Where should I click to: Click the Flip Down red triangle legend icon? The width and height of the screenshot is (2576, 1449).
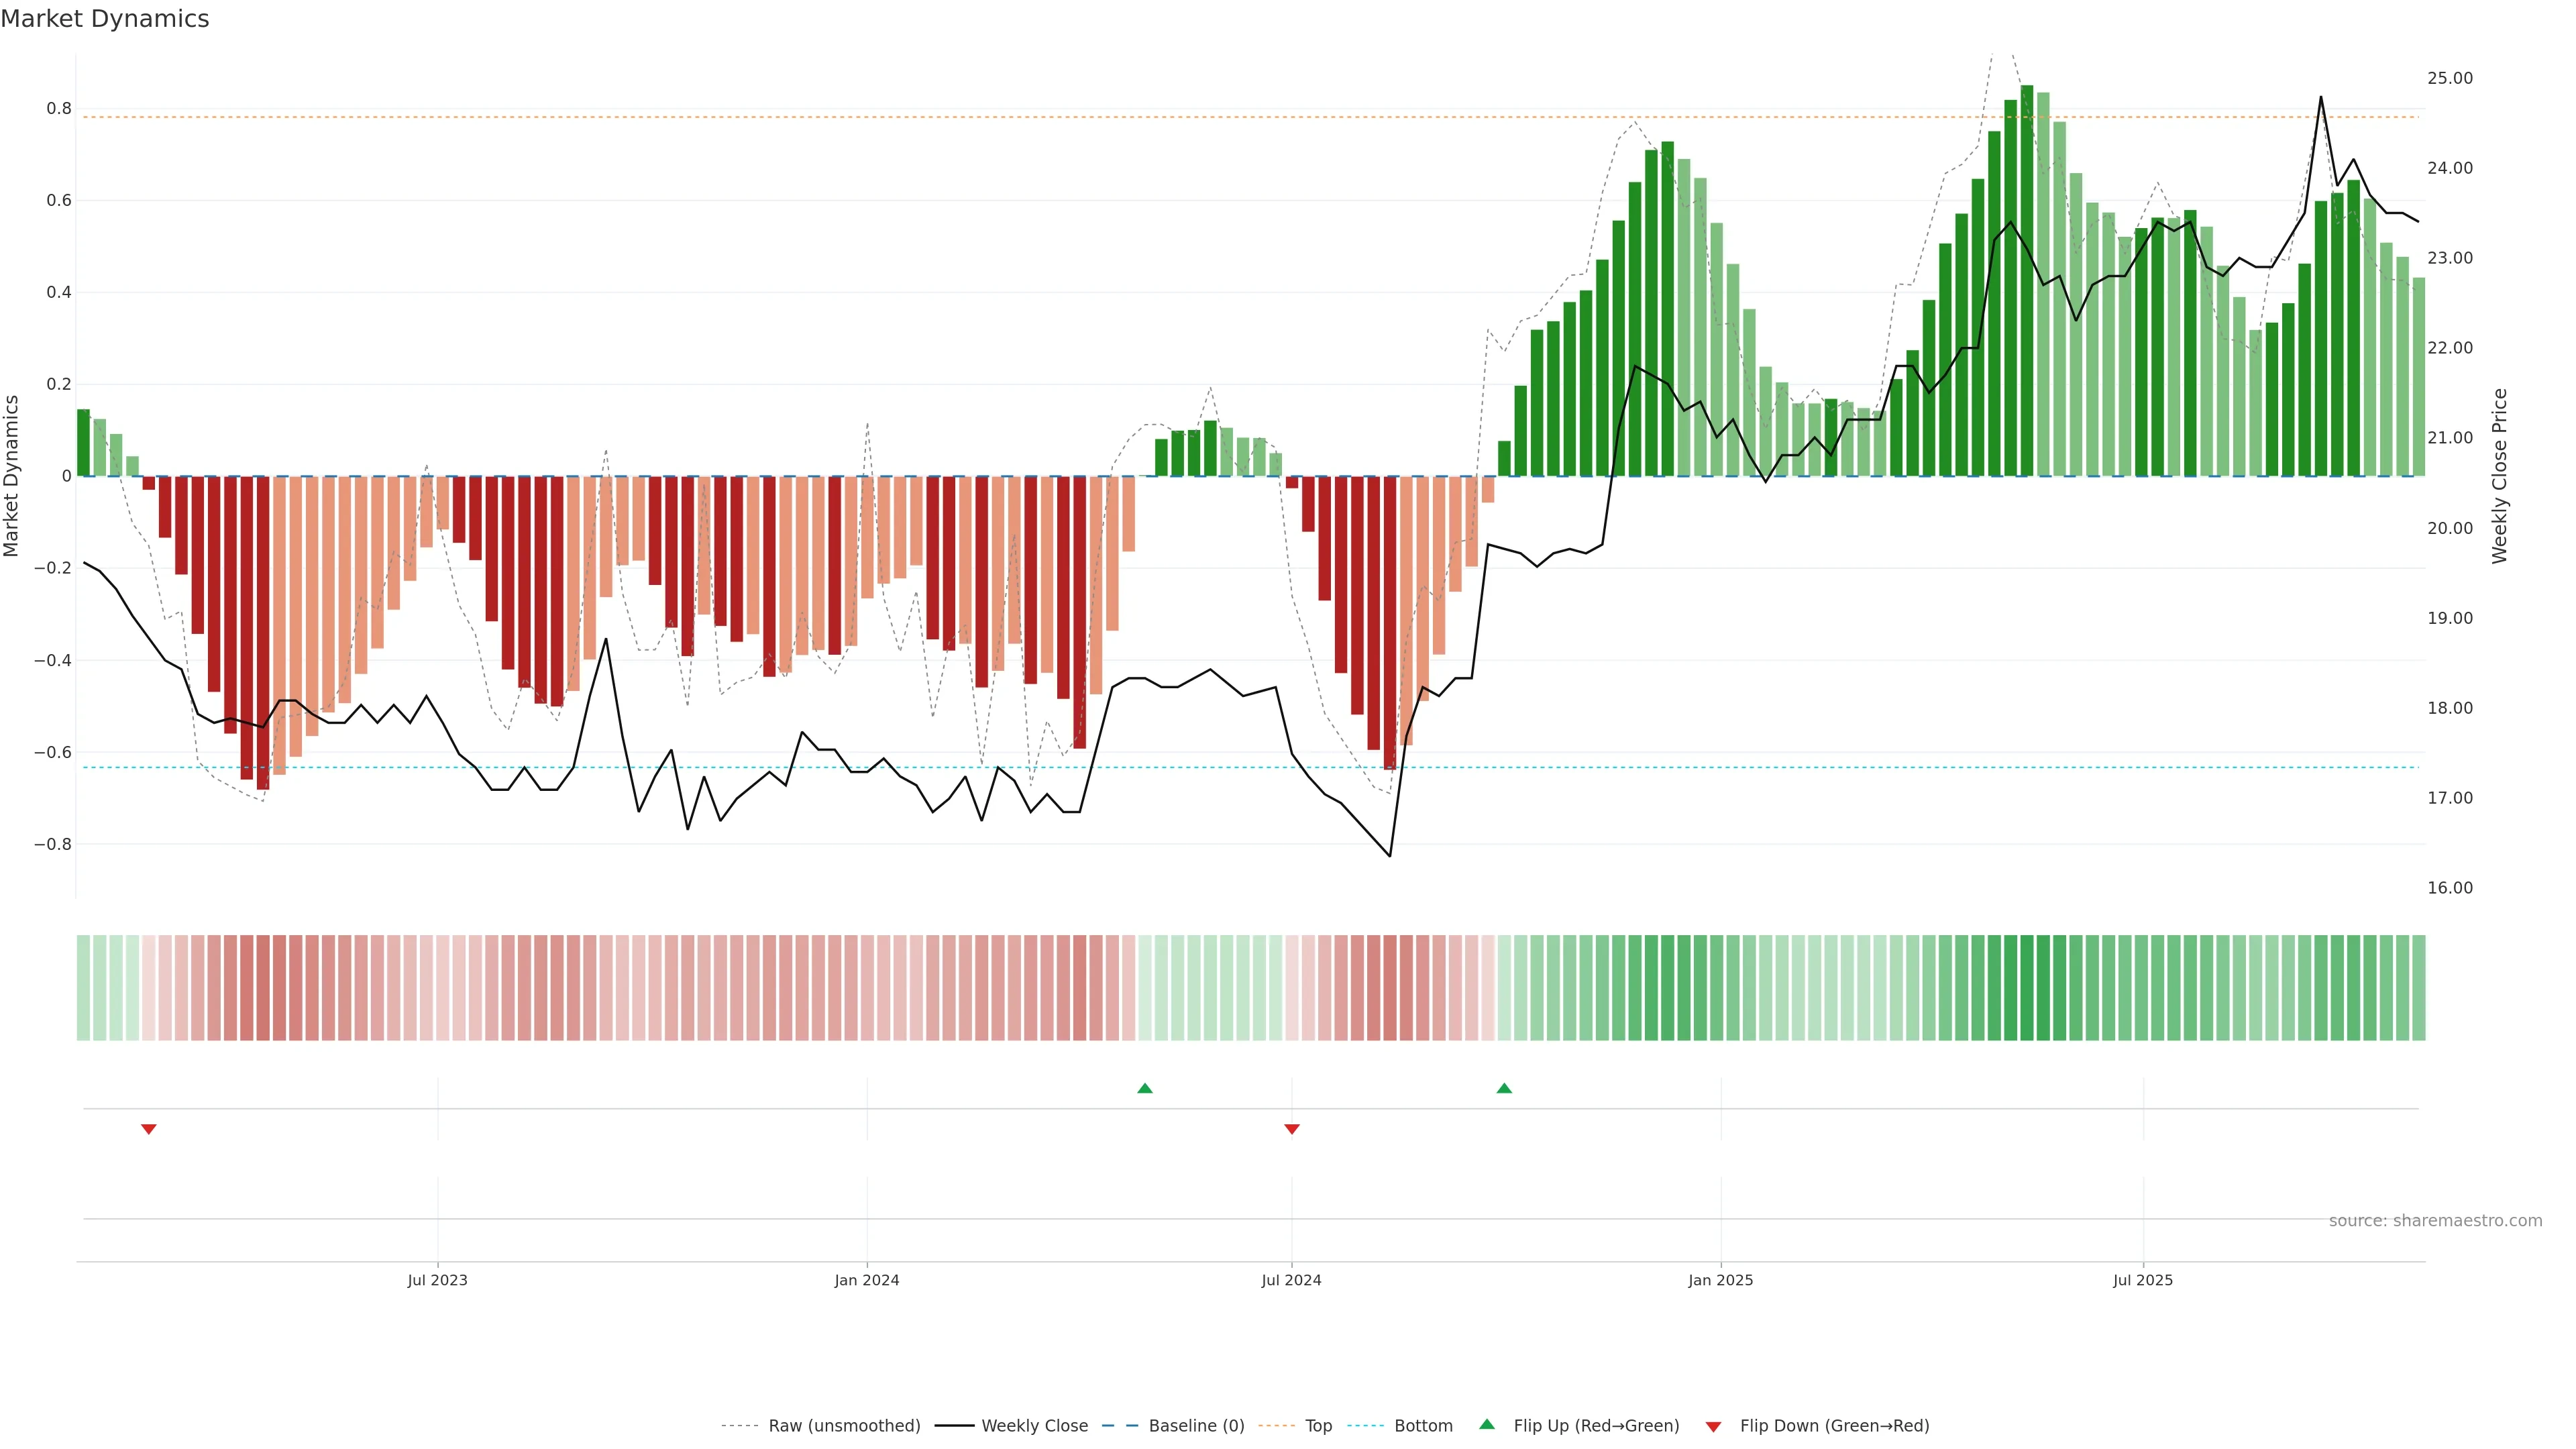point(1713,1426)
